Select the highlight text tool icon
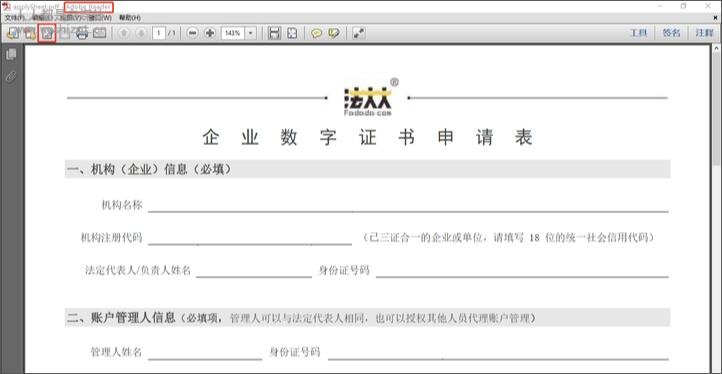This screenshot has height=374, width=722. 334,33
